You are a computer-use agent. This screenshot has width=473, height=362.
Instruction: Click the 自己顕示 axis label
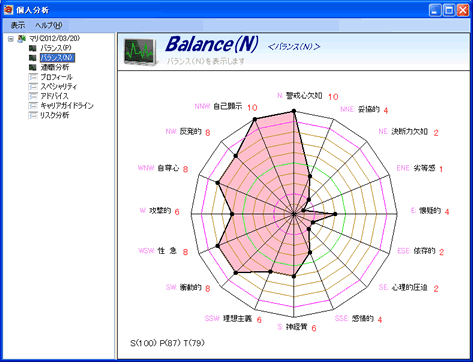pos(228,107)
